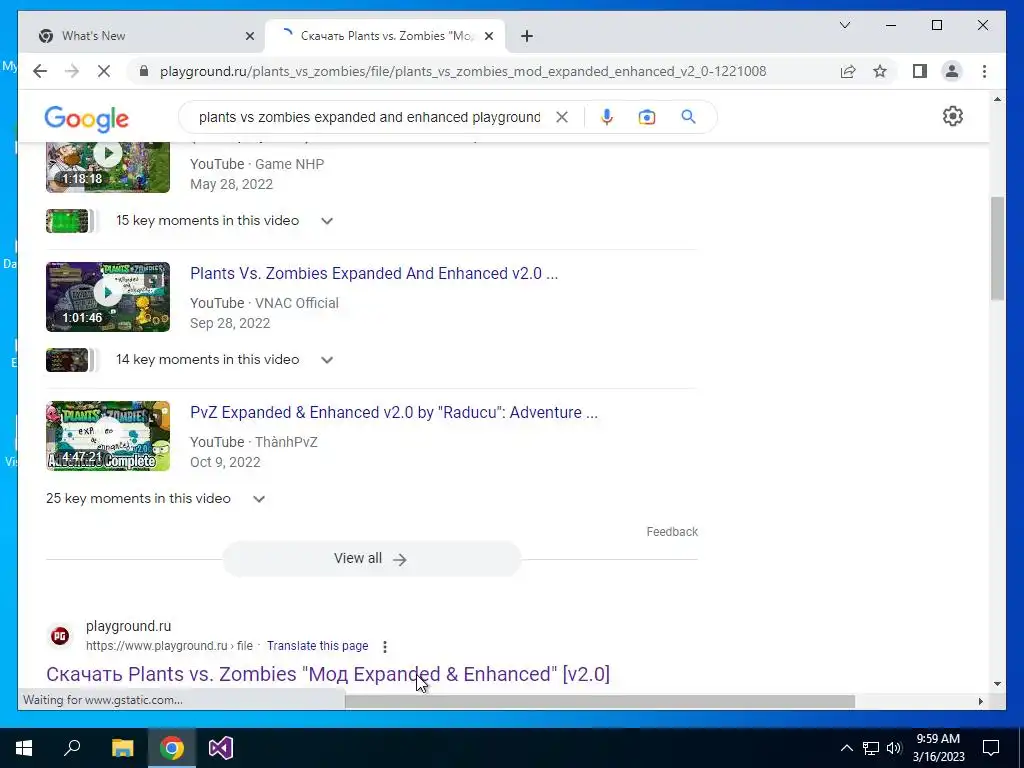Open the notification center icon

[x=991, y=748]
